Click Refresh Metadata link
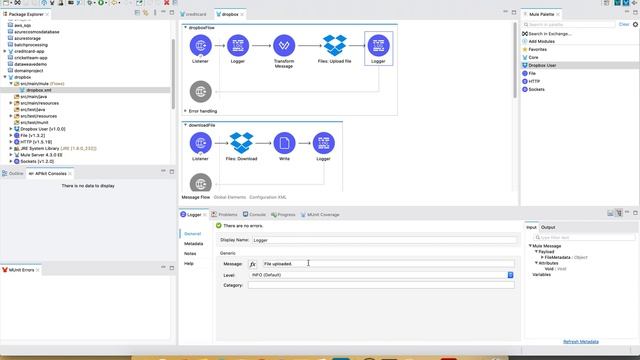 tap(581, 342)
